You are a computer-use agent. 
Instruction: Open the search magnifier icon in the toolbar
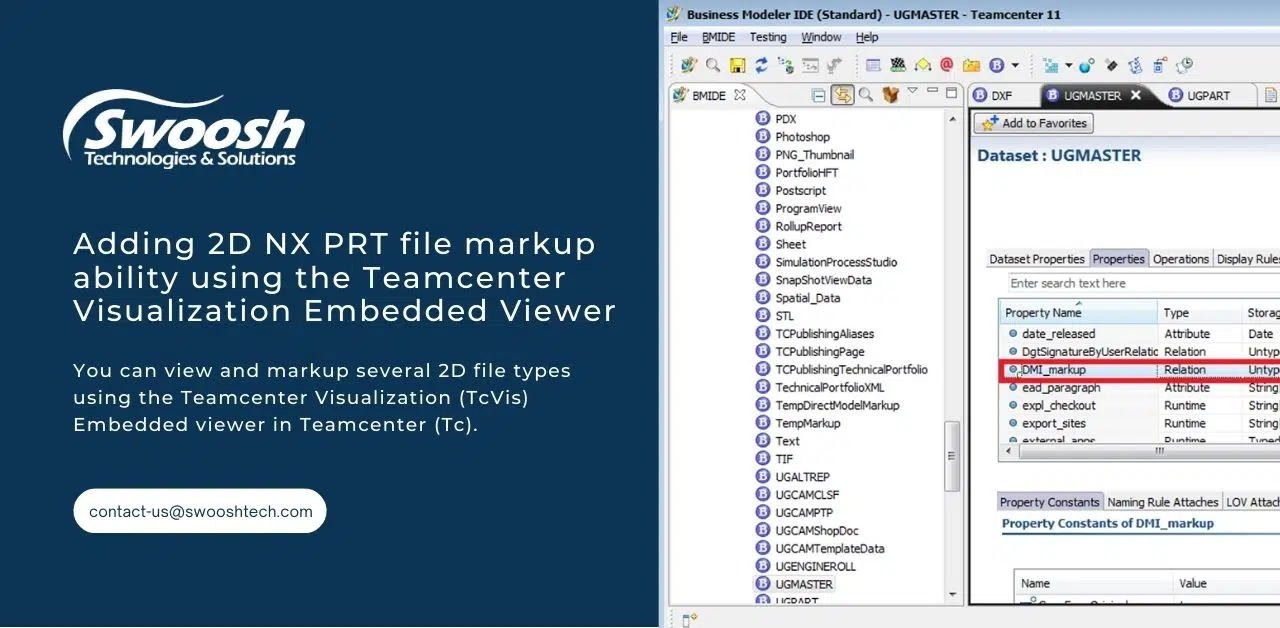[713, 66]
